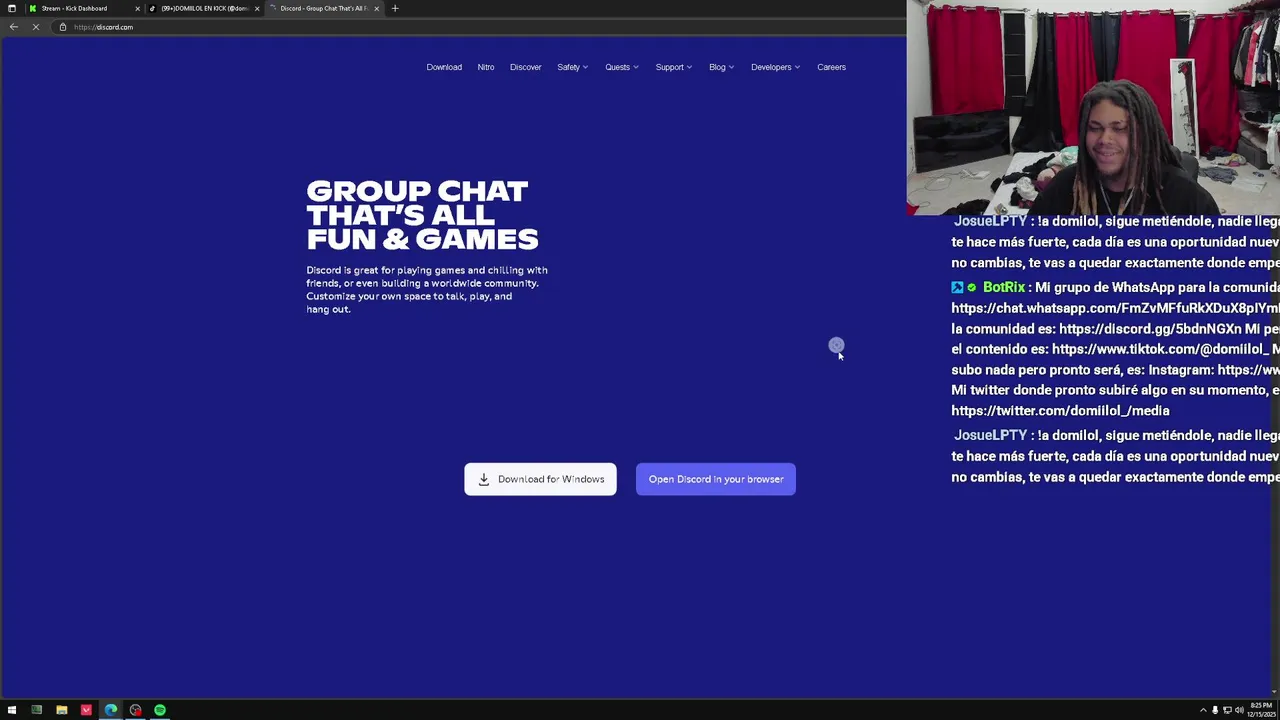The height and width of the screenshot is (720, 1280).
Task: Switch to Microsoft Edge in the taskbar
Action: point(111,710)
